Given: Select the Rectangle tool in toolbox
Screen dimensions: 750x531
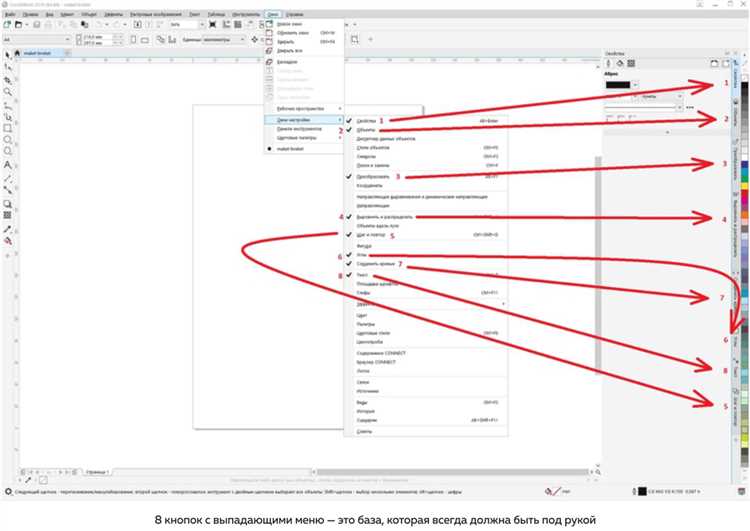Looking at the screenshot, I should coord(8,128).
